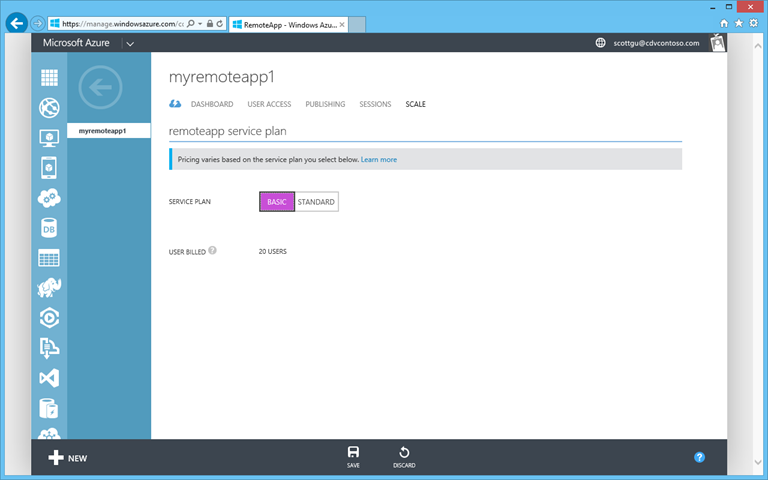Click the Save icon in bottom command bar
Image resolution: width=768 pixels, height=480 pixels.
[353, 457]
